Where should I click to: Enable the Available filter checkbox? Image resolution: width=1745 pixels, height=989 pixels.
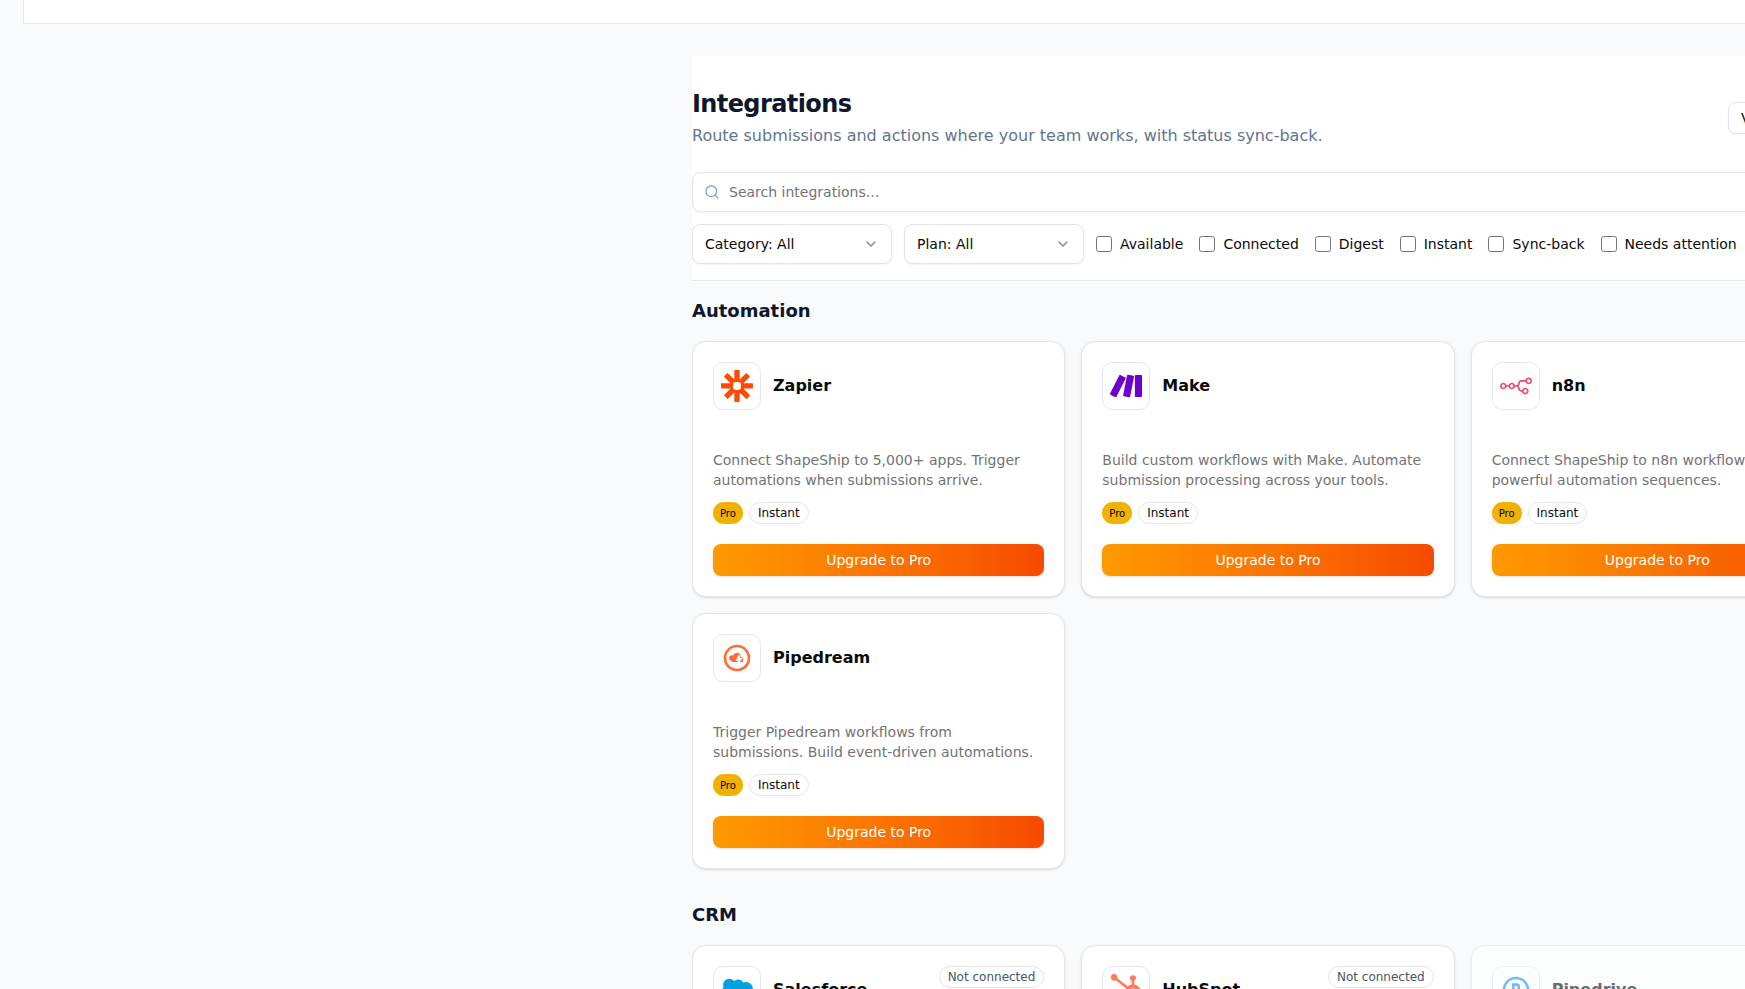pyautogui.click(x=1104, y=243)
